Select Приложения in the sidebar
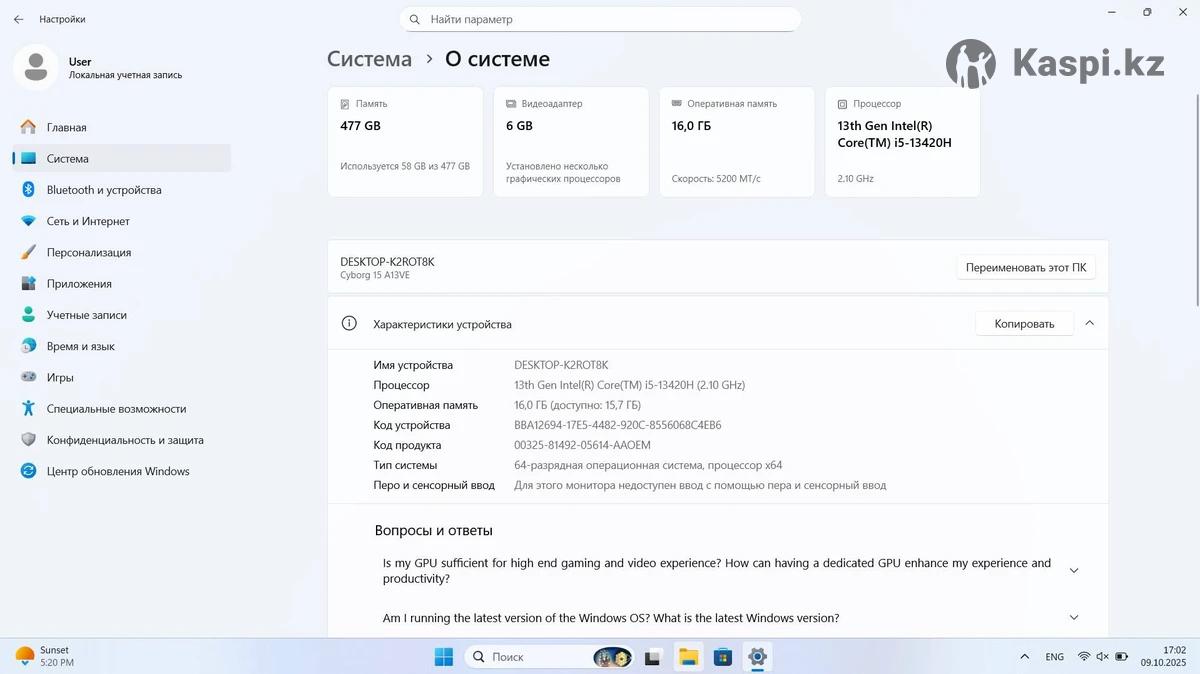Viewport: 1200px width, 674px height. pyautogui.click(x=79, y=284)
